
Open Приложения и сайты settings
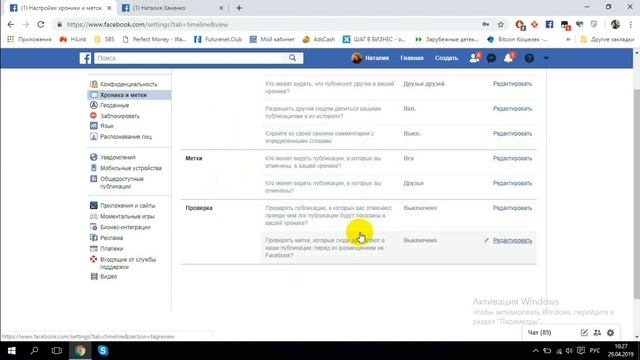pos(127,205)
